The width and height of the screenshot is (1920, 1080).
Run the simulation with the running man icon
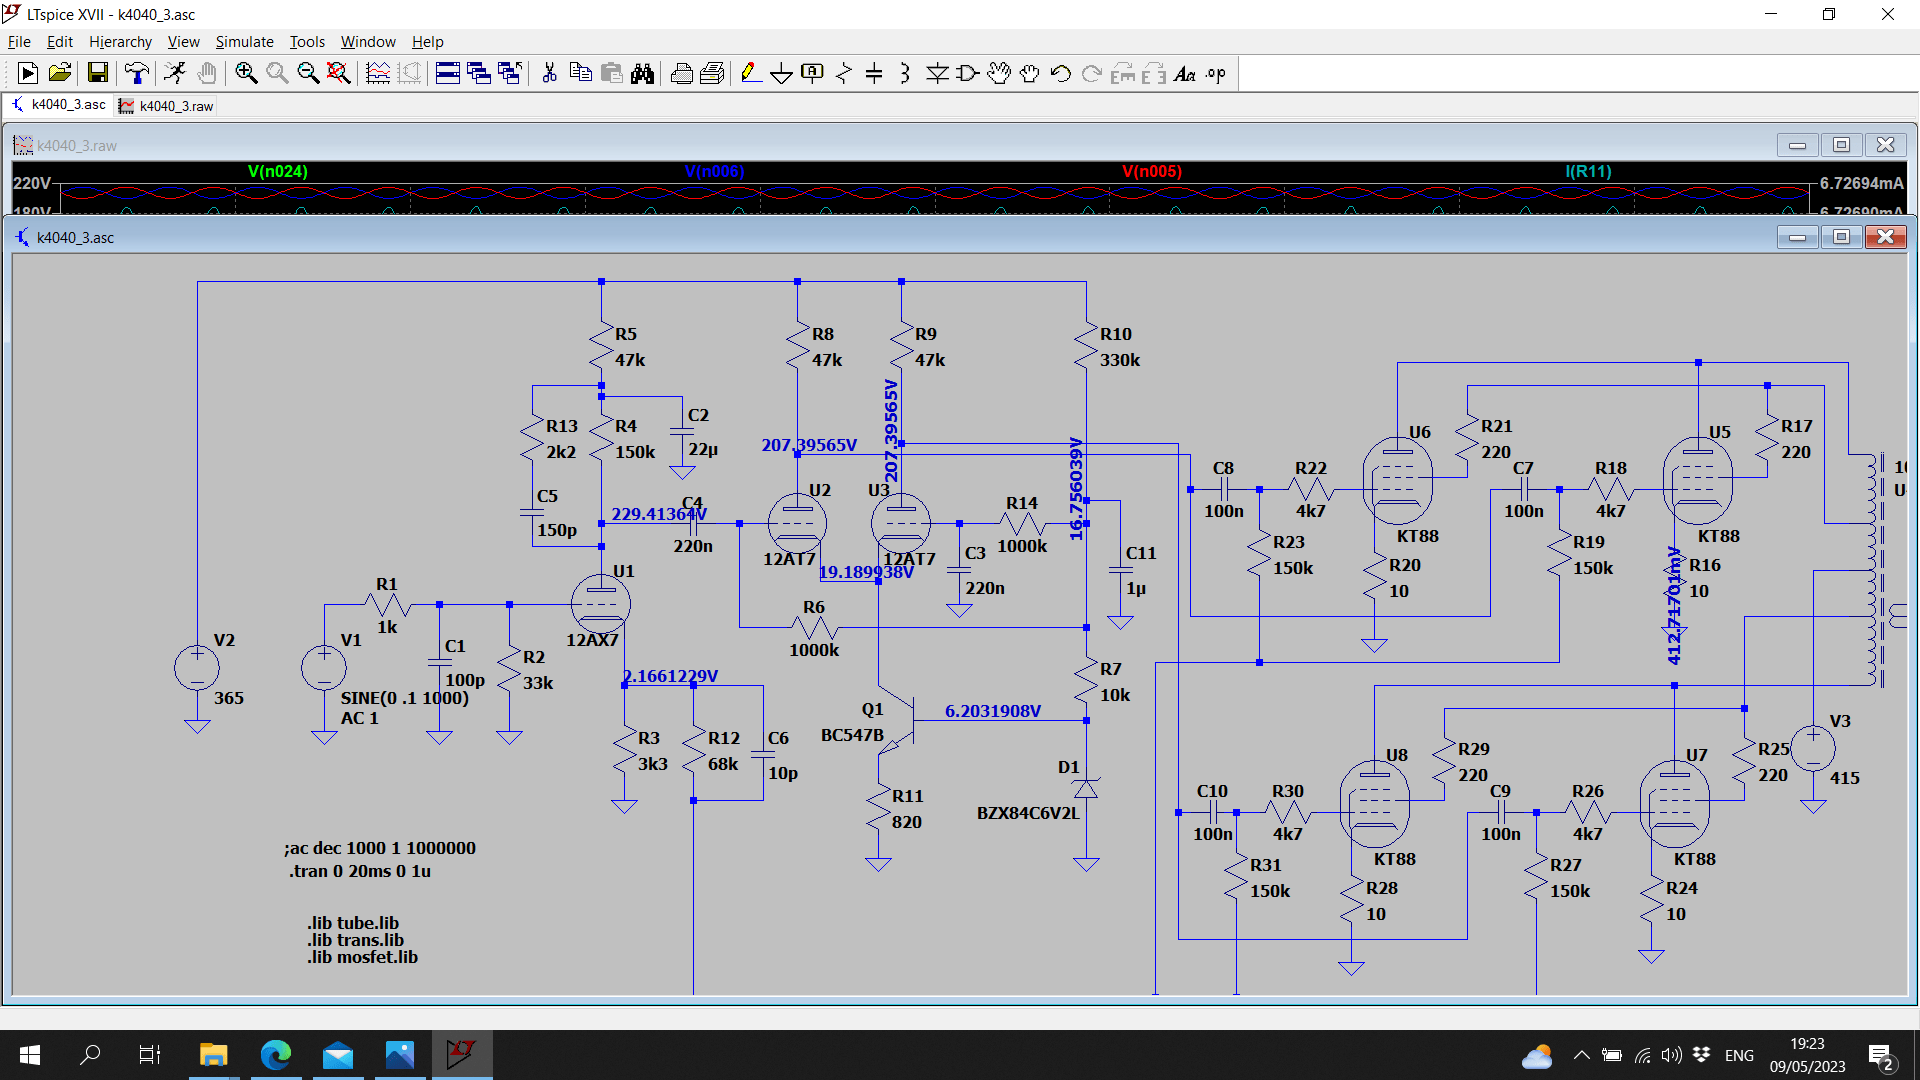(x=175, y=73)
